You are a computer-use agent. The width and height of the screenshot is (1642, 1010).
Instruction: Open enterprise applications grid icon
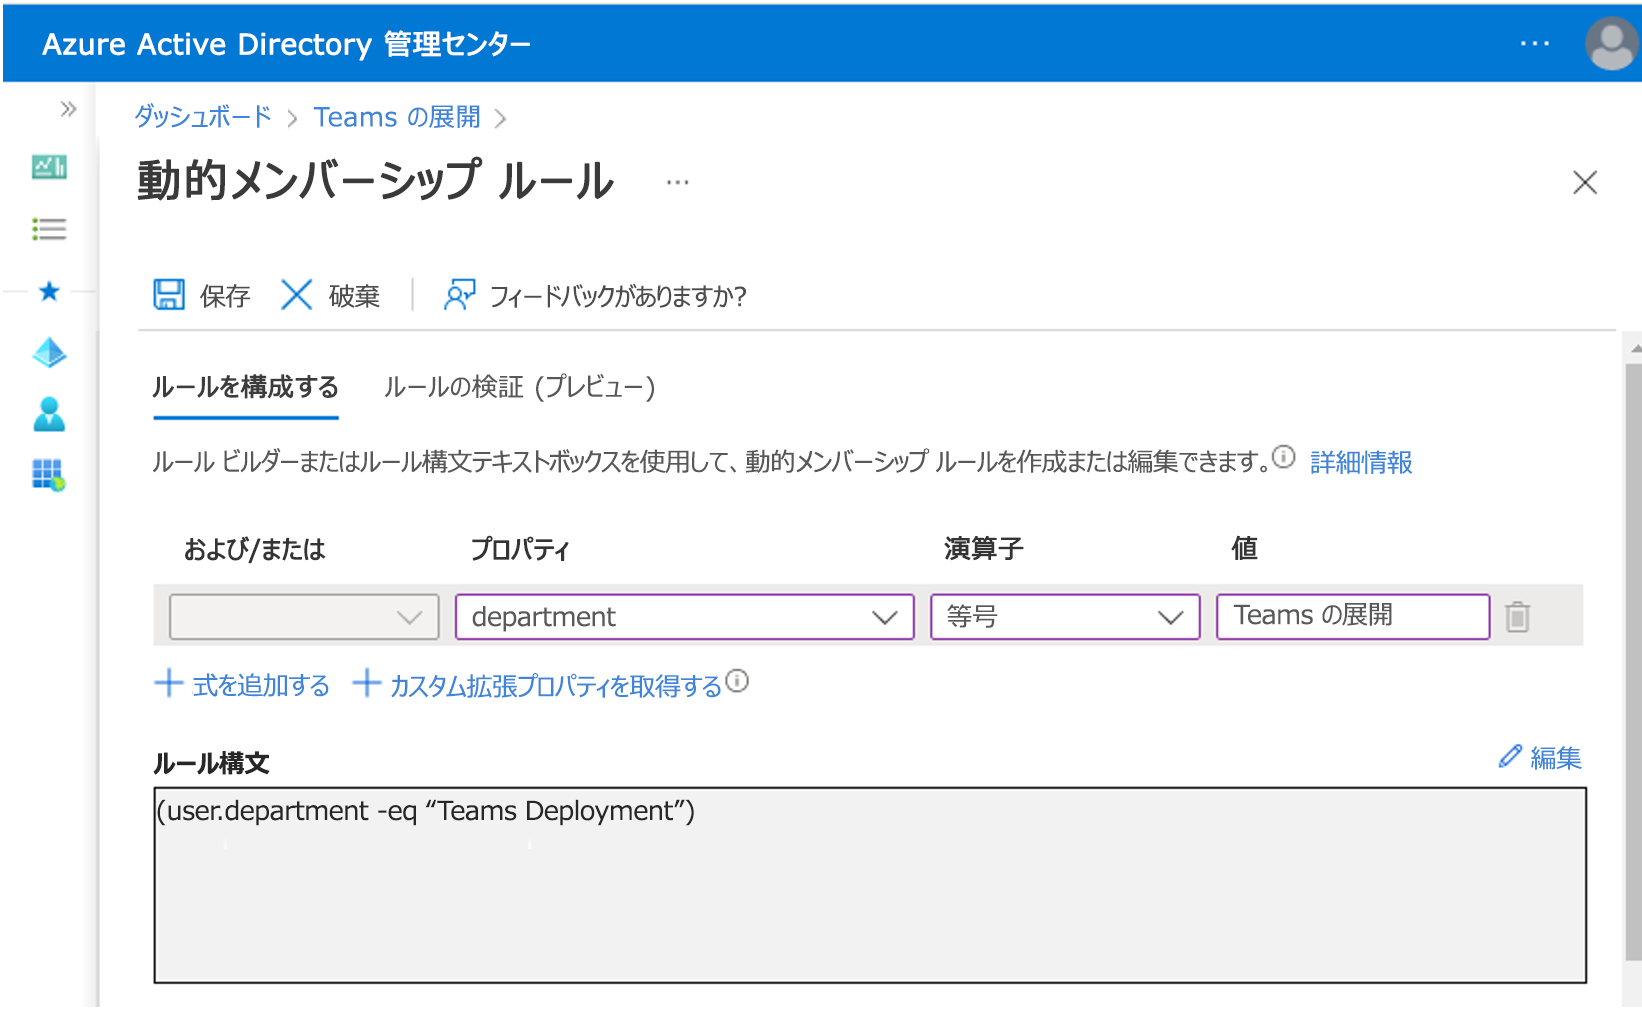point(49,474)
